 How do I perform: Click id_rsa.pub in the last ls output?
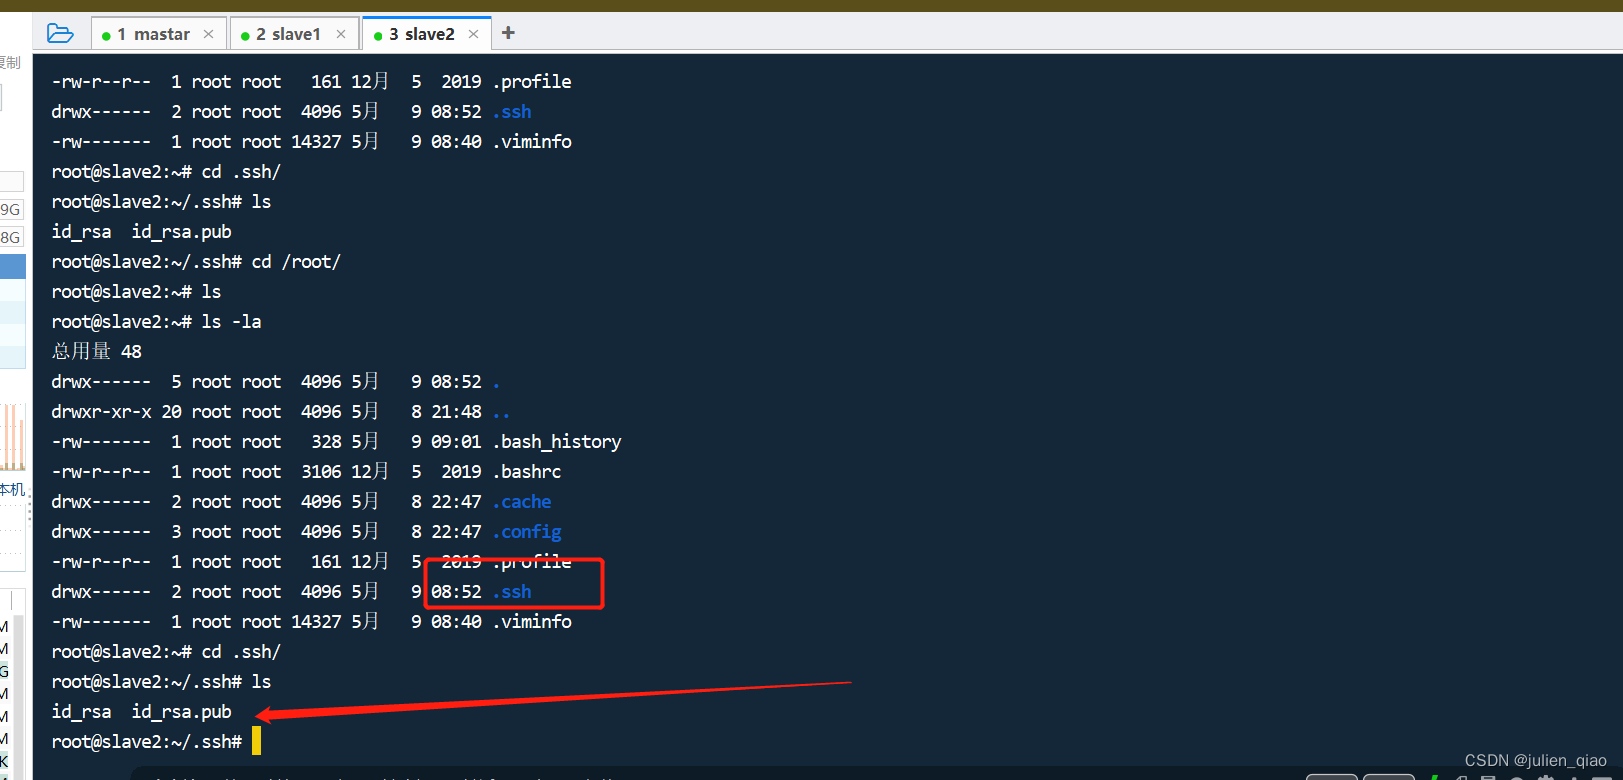(181, 712)
